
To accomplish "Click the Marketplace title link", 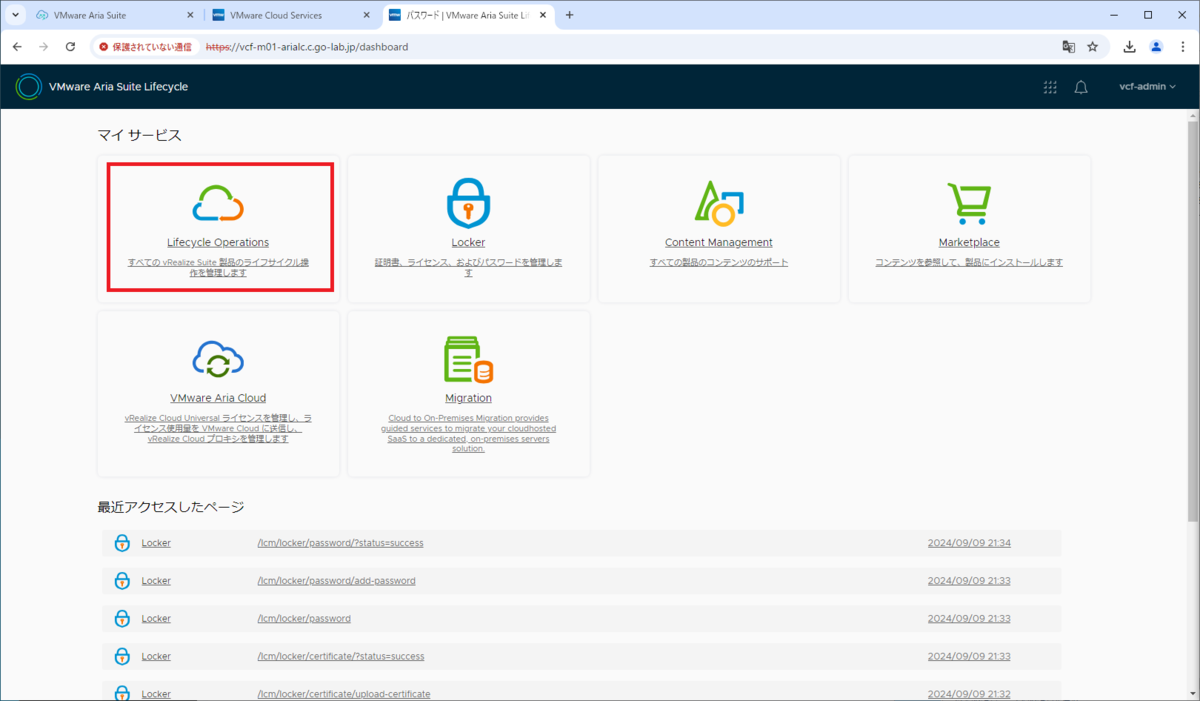I will [969, 243].
